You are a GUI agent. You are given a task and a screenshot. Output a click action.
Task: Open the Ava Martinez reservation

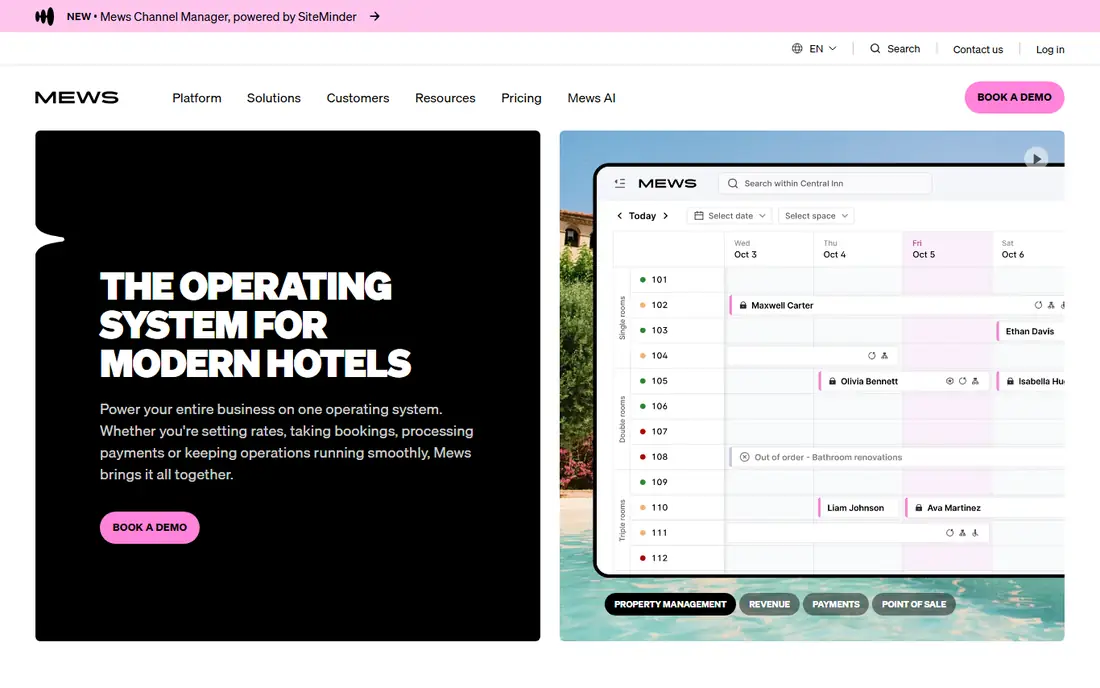(x=985, y=508)
